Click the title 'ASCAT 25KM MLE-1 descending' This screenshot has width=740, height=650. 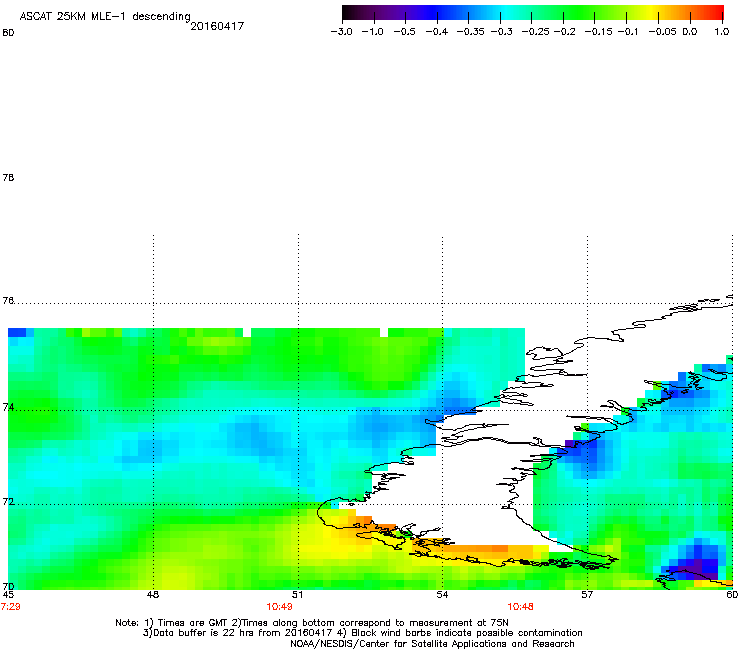click(x=105, y=17)
